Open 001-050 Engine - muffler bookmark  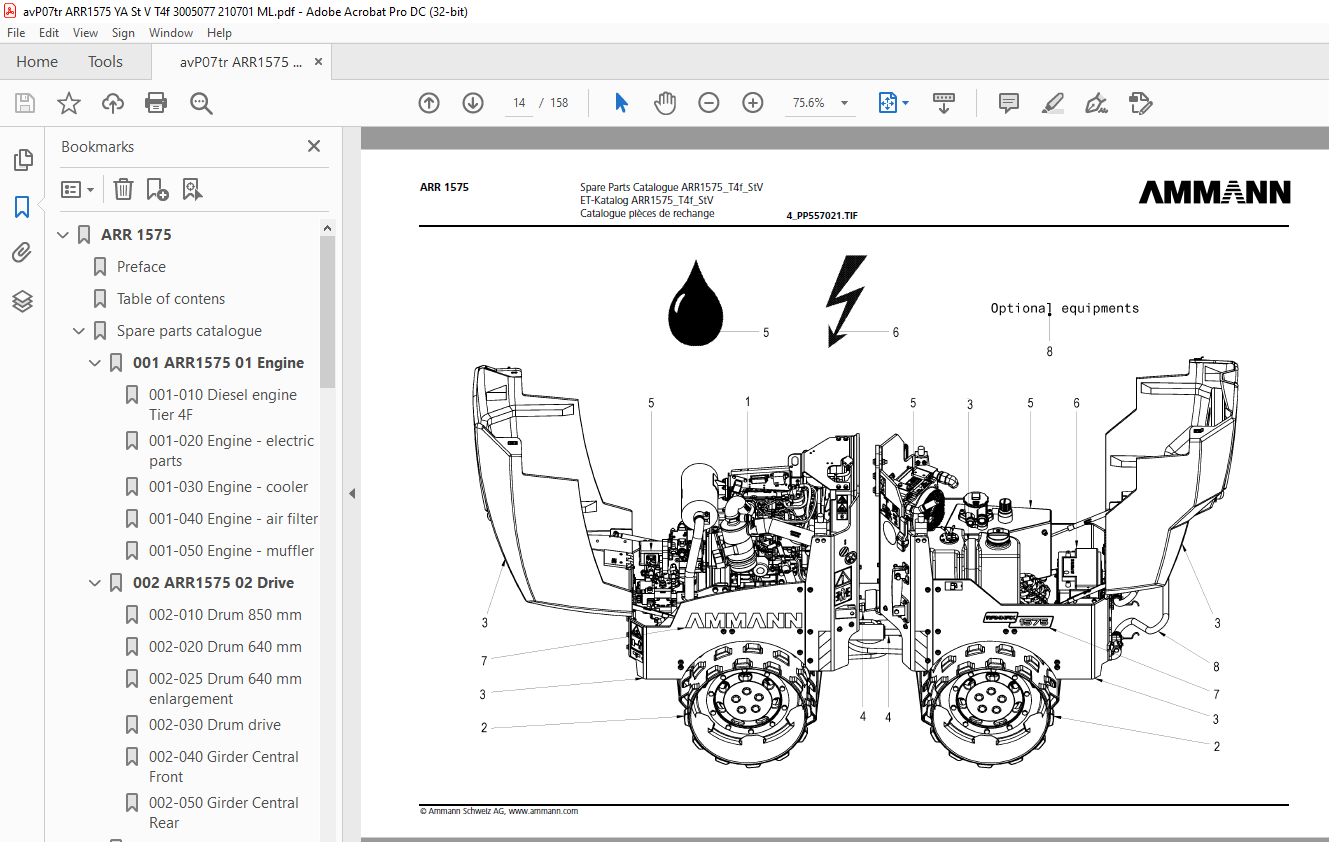[x=231, y=551]
